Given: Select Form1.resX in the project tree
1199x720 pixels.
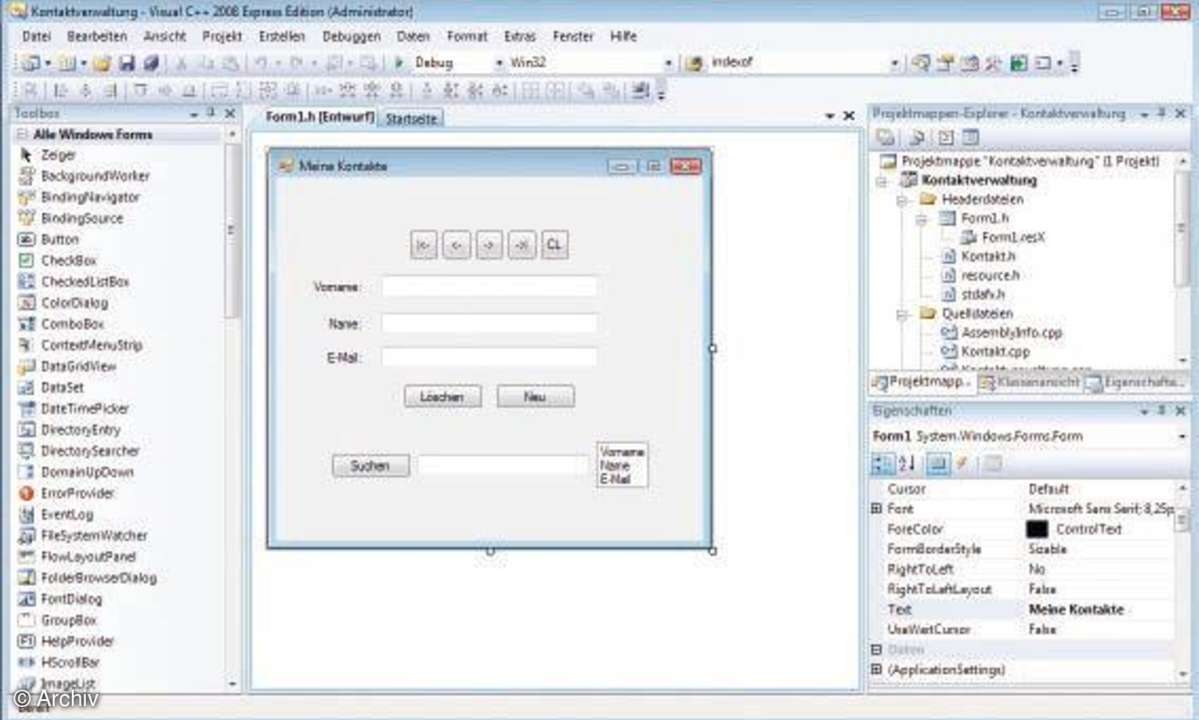Looking at the screenshot, I should coord(1013,237).
